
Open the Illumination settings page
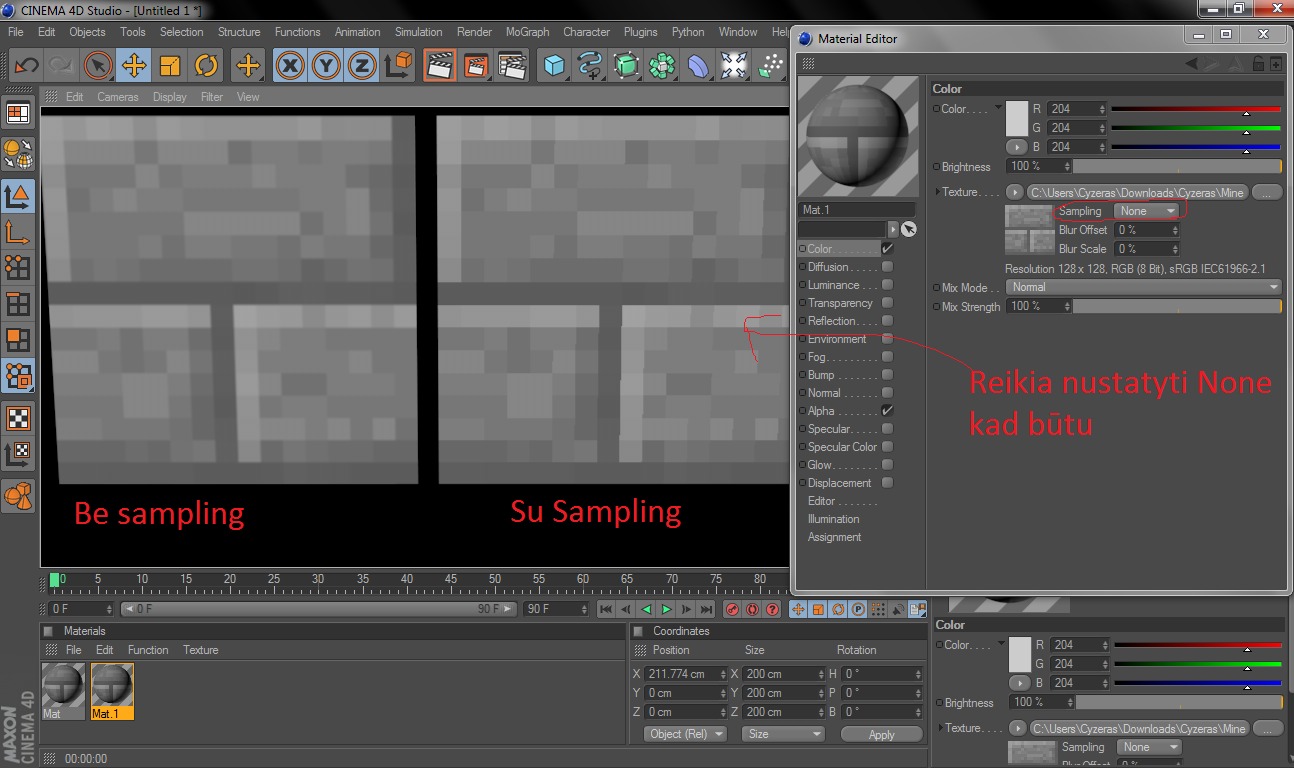click(833, 519)
